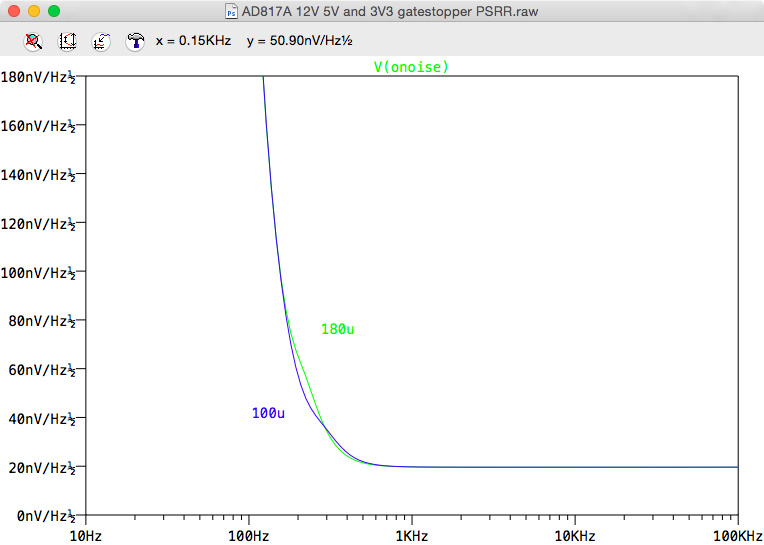
Task: Open the hammer control panel icon
Action: pyautogui.click(x=135, y=41)
